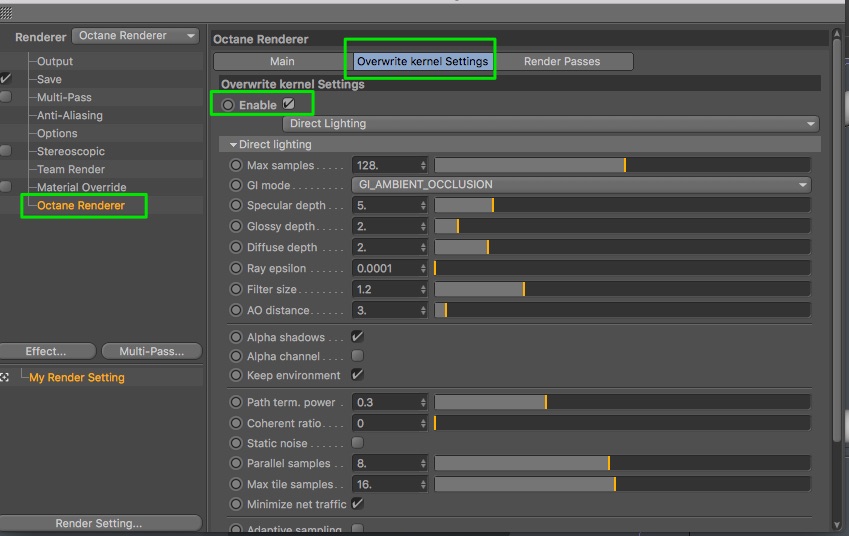Enable Multi-Pass checkbox in sidebar
Screen dimensions: 849x536
(5, 97)
